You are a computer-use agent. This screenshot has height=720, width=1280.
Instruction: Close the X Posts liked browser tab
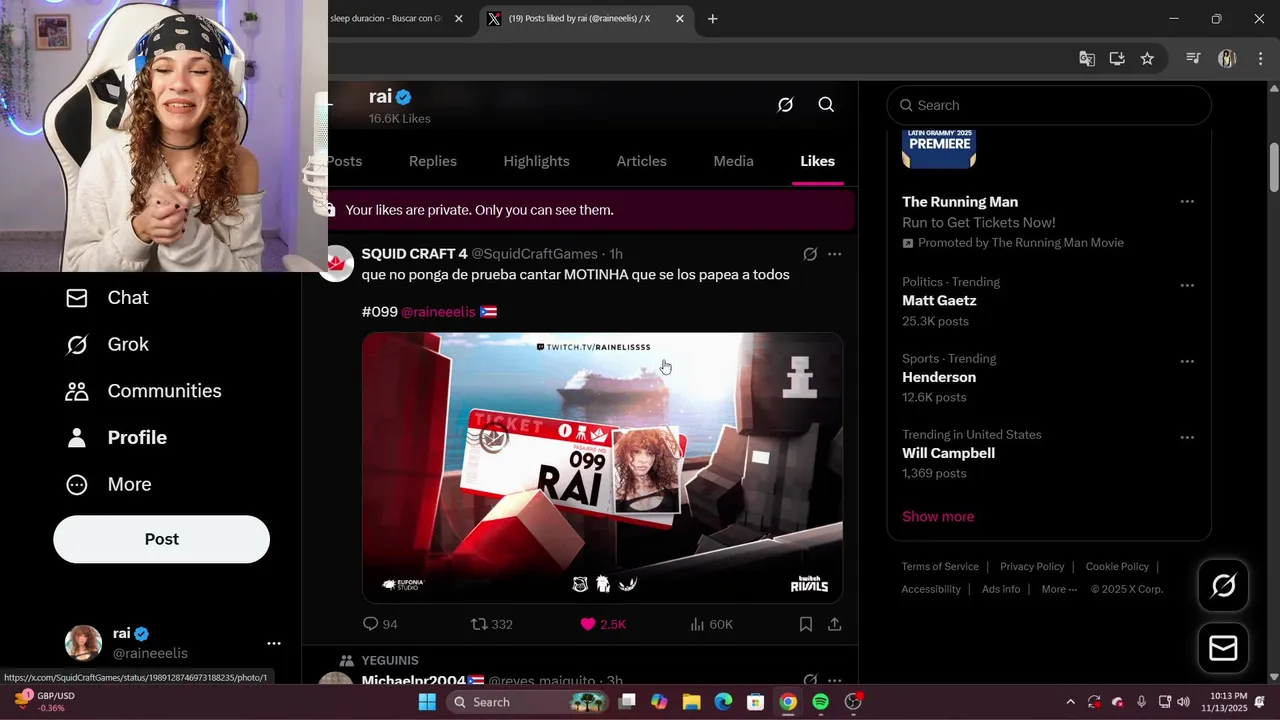tap(680, 18)
